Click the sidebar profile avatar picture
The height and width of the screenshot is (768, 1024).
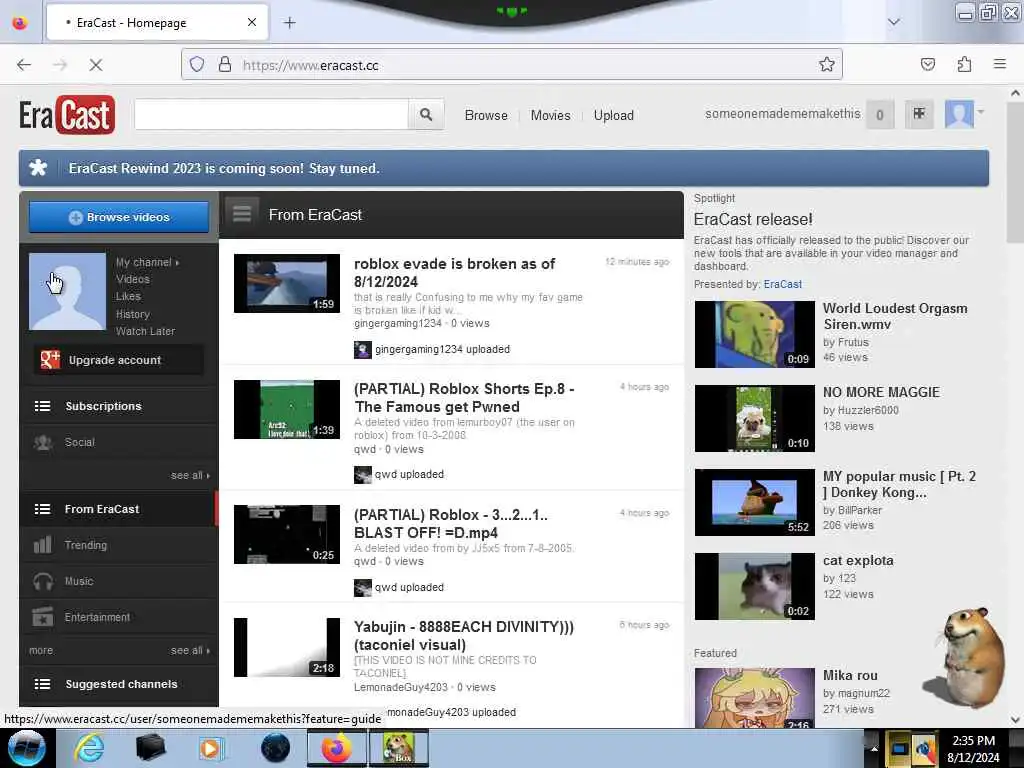(67, 291)
